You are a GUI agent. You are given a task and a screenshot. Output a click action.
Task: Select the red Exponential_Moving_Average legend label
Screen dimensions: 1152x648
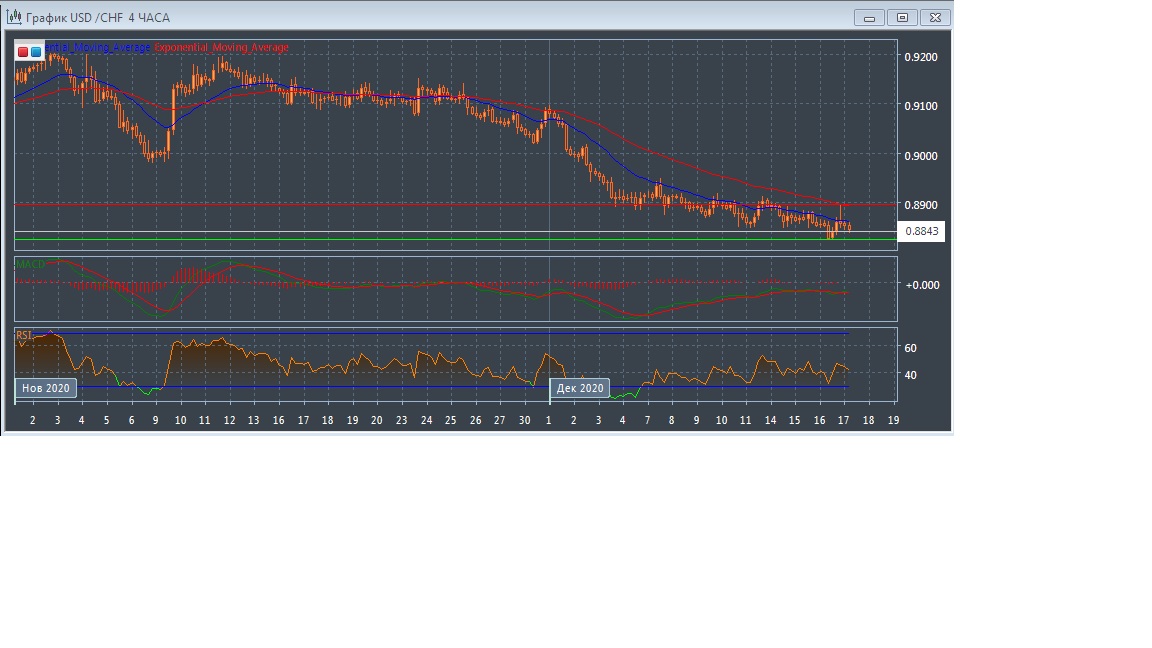pos(221,48)
